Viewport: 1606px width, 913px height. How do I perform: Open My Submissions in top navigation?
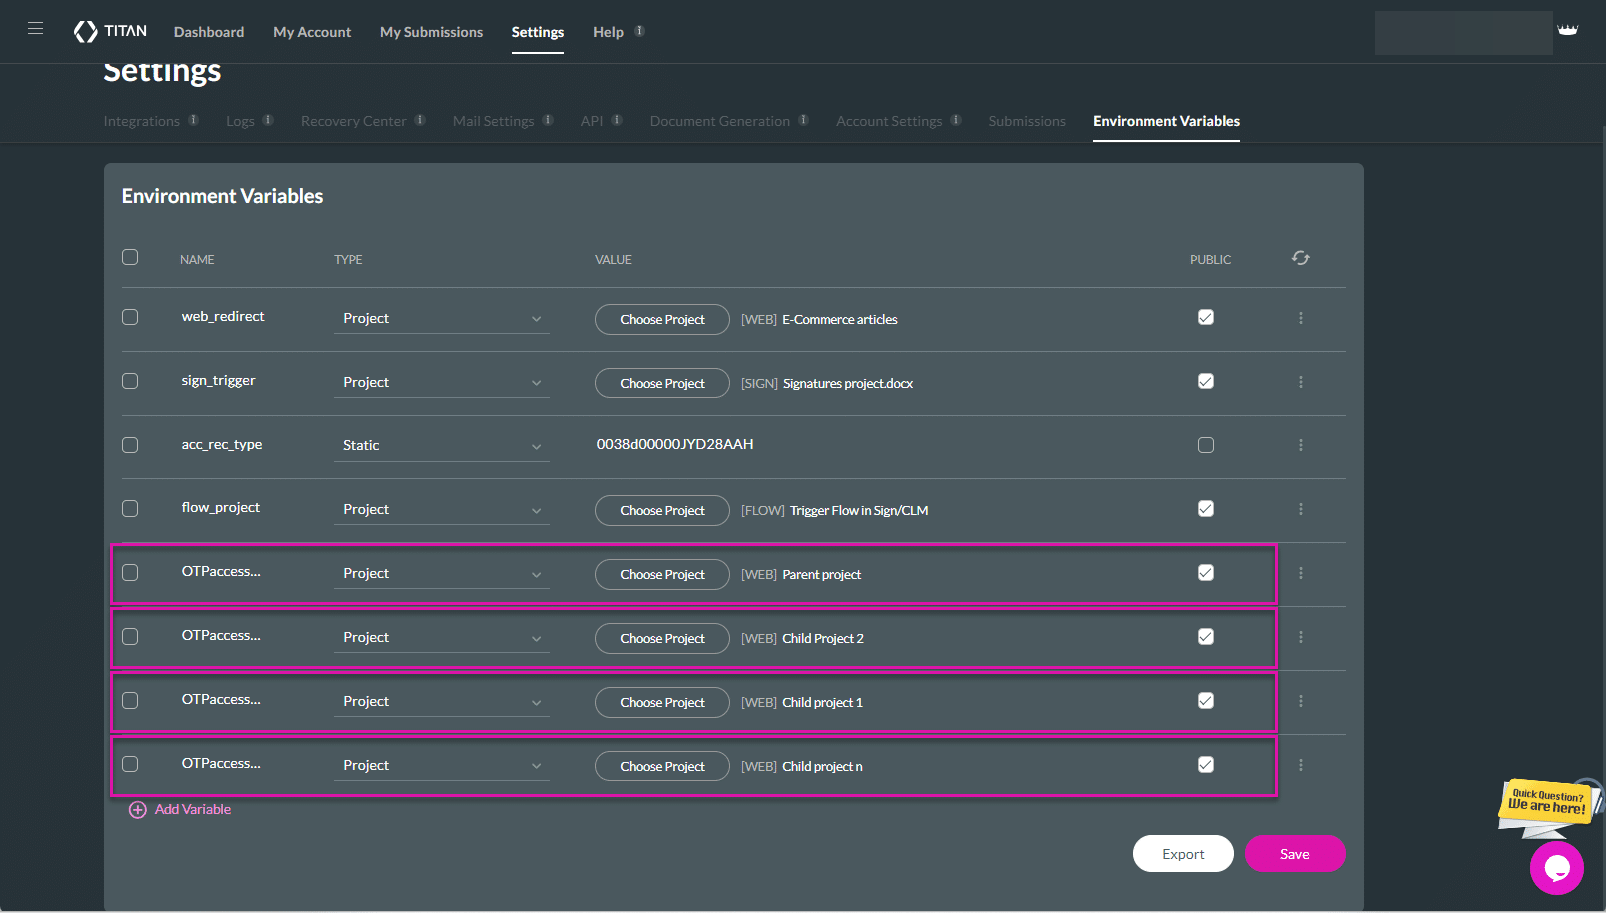(x=431, y=32)
